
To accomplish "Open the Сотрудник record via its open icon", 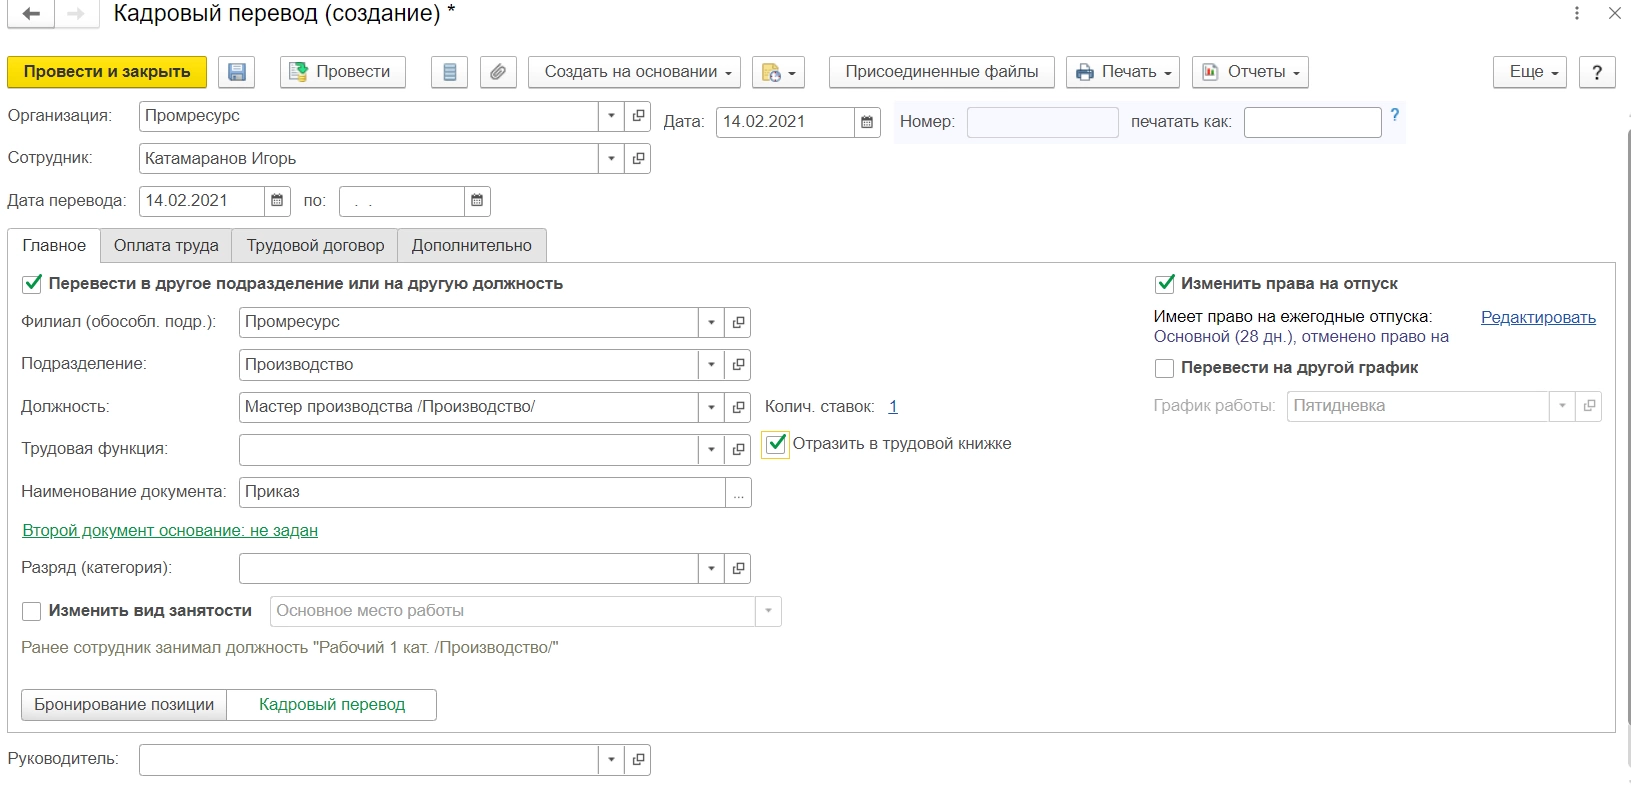I will (638, 159).
